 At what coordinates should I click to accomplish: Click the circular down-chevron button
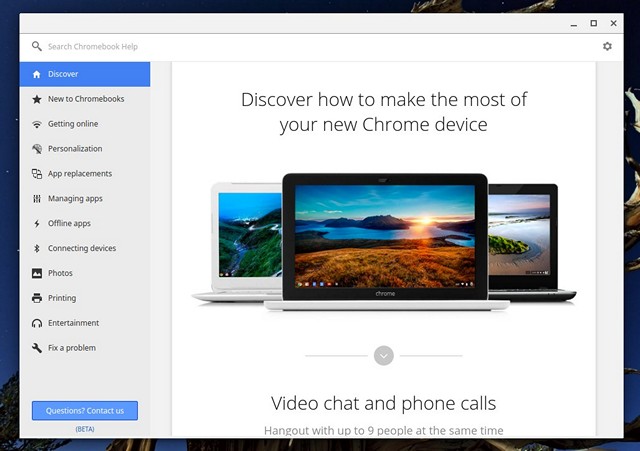(x=384, y=356)
